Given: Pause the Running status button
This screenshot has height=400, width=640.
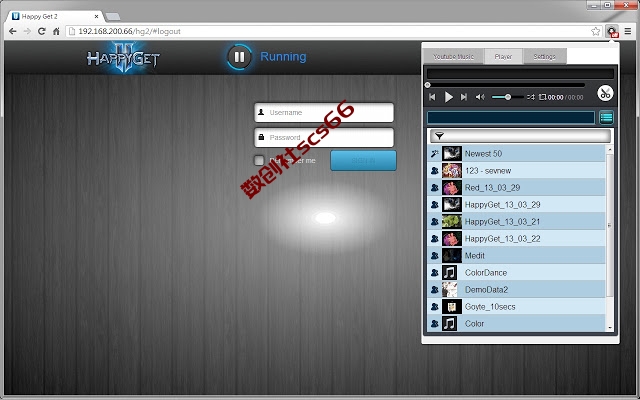Looking at the screenshot, I should pyautogui.click(x=239, y=57).
